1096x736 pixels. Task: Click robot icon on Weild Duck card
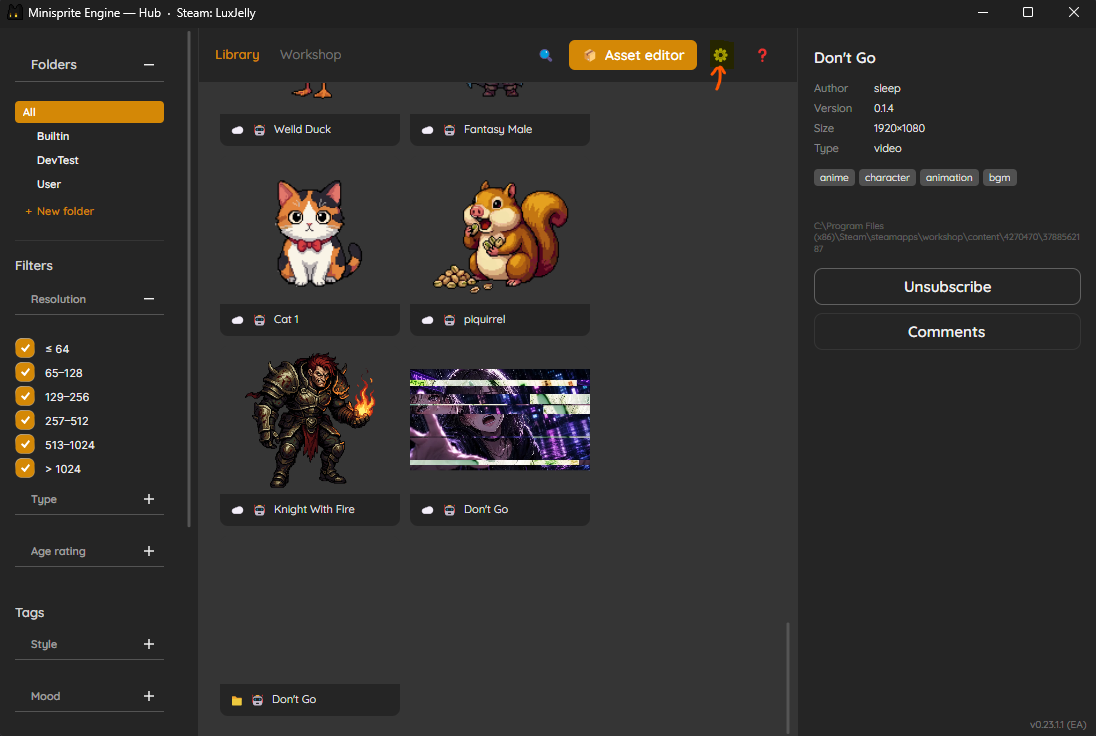coord(259,130)
